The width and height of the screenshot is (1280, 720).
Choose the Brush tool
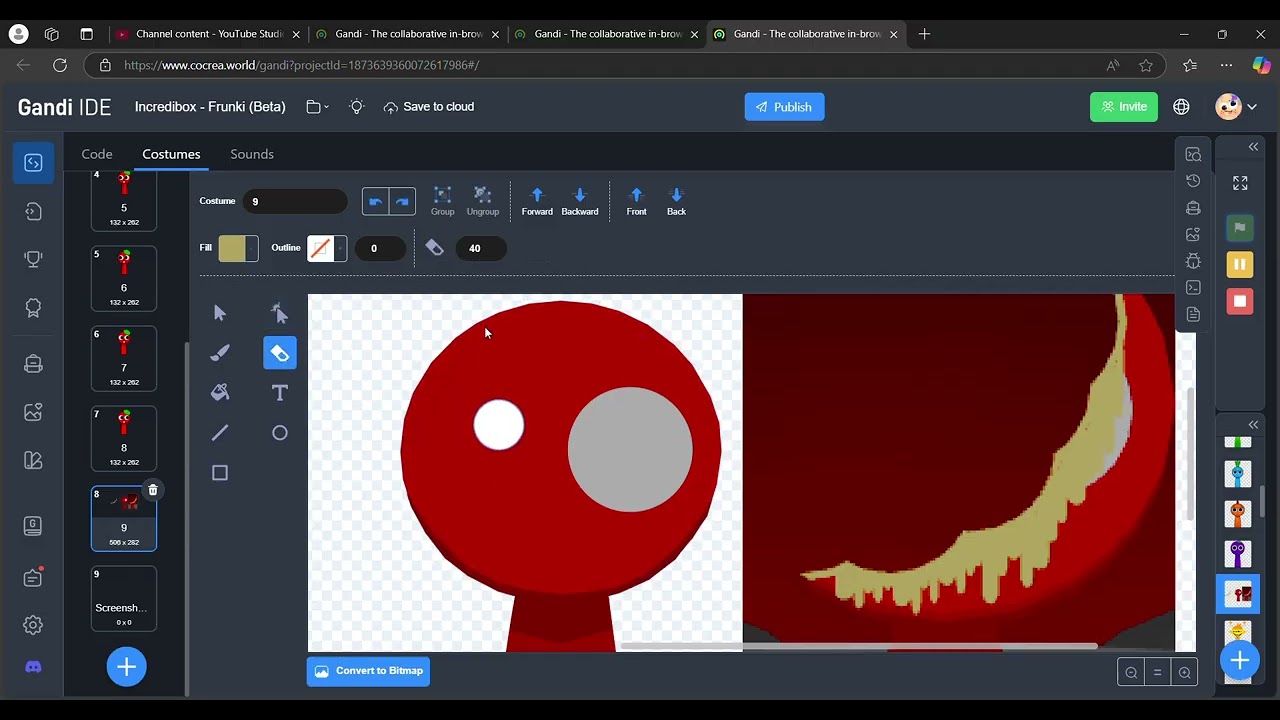[220, 353]
